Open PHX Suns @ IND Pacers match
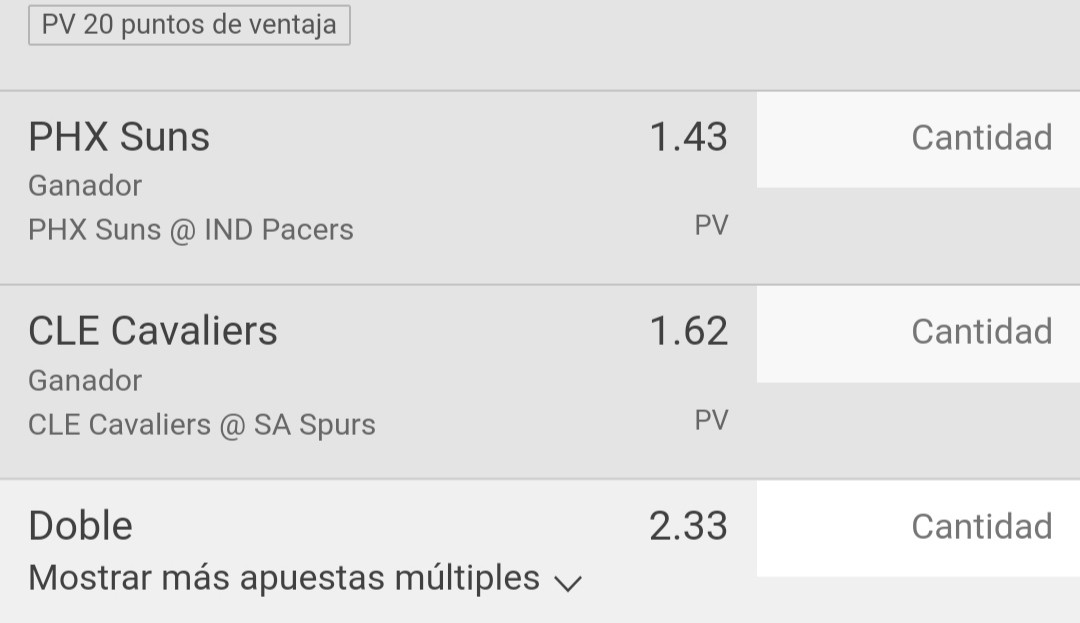The width and height of the screenshot is (1080, 623). [191, 230]
